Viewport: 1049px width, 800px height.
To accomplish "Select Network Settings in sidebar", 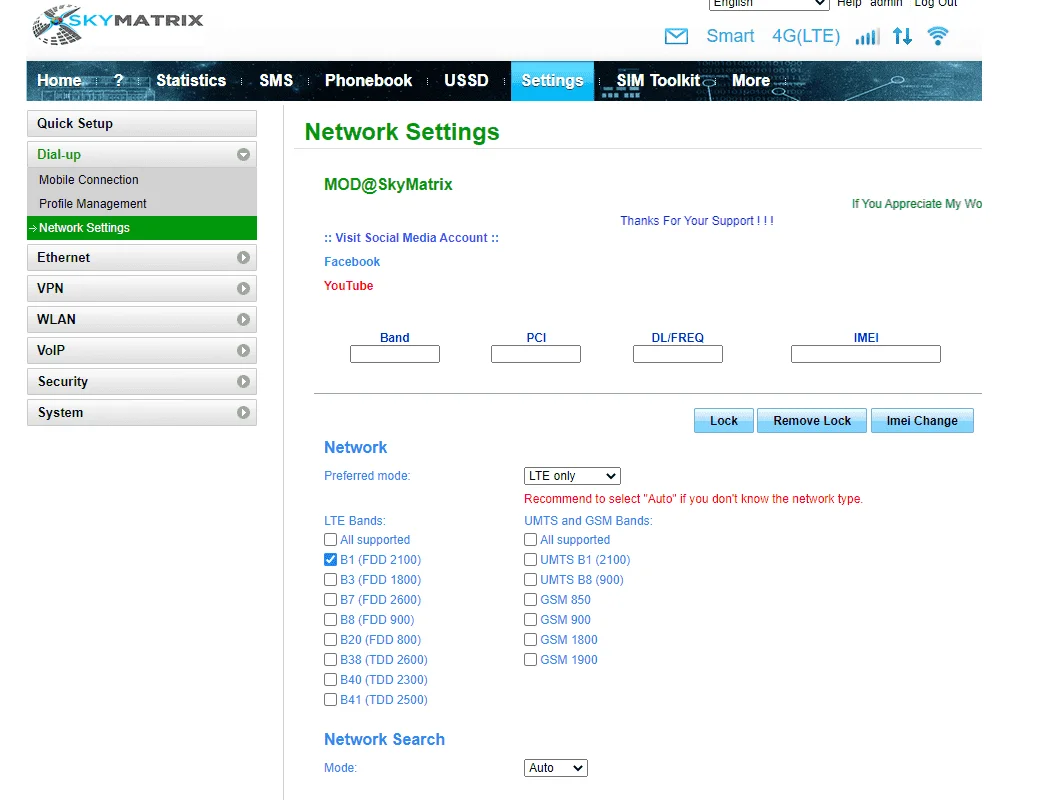I will click(142, 228).
